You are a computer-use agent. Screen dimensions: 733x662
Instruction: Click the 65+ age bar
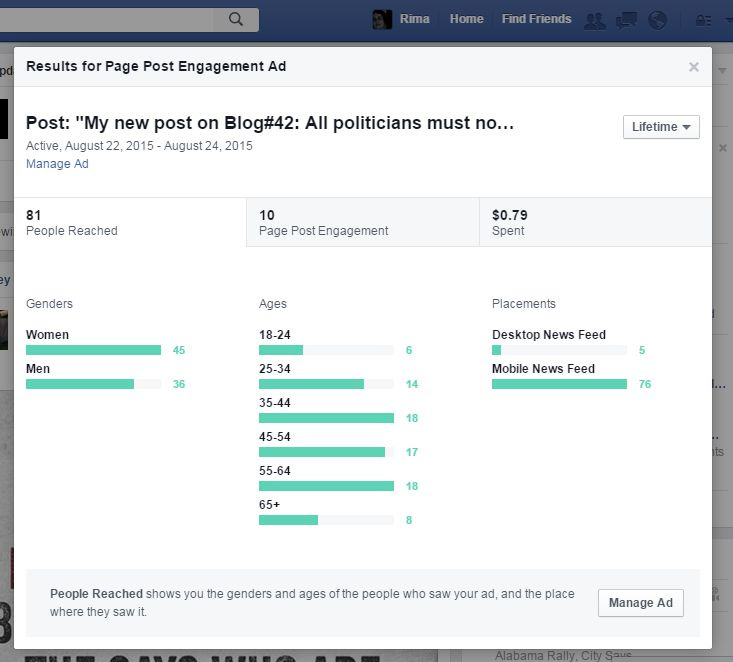point(326,520)
